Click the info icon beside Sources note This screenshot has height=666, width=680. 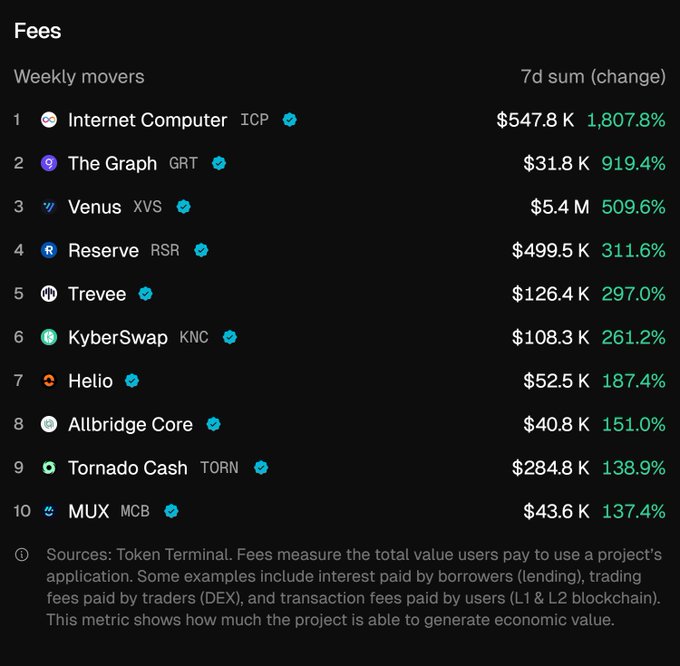[x=22, y=555]
